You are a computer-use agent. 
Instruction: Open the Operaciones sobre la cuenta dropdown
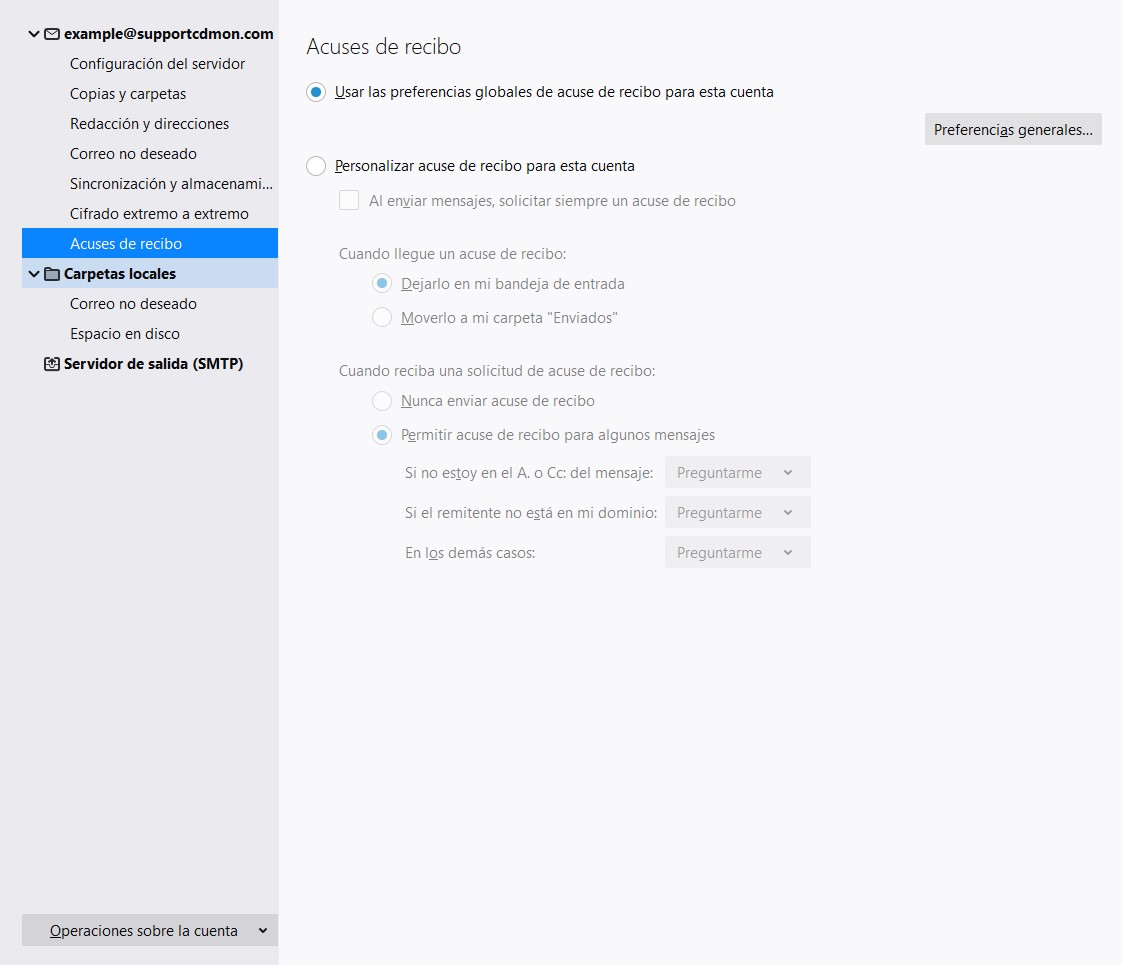point(150,931)
